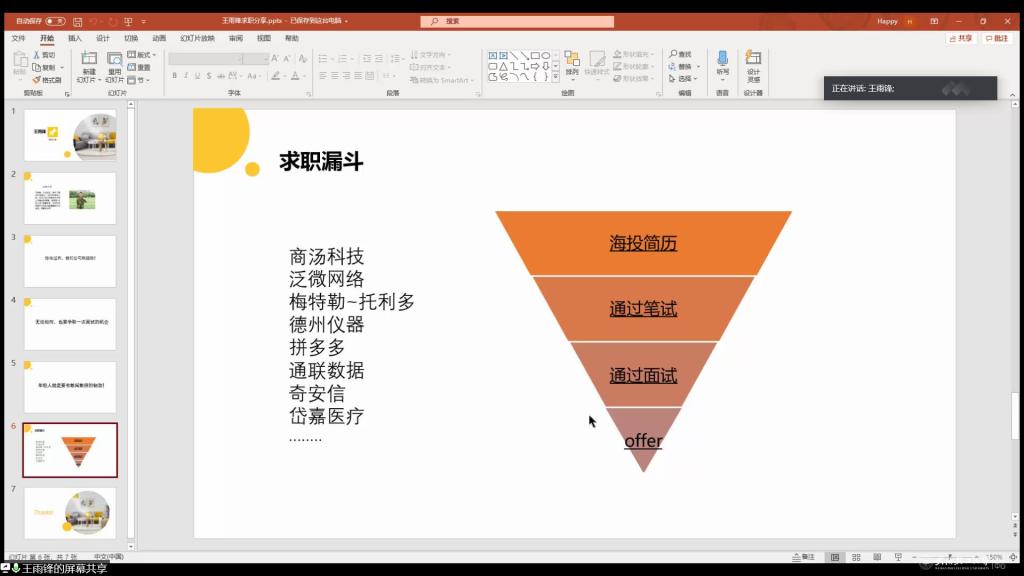
Task: Select slide 1 thumbnail
Action: click(x=71, y=135)
